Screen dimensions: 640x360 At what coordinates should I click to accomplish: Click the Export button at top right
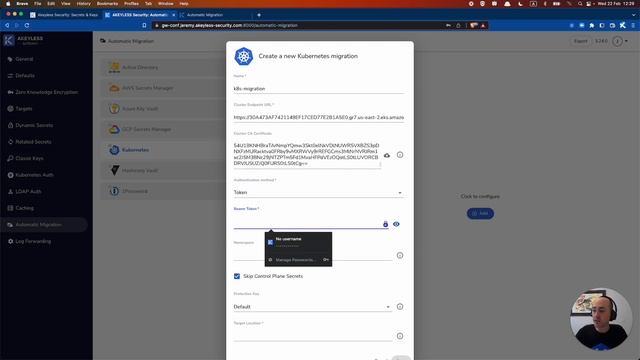coord(580,41)
